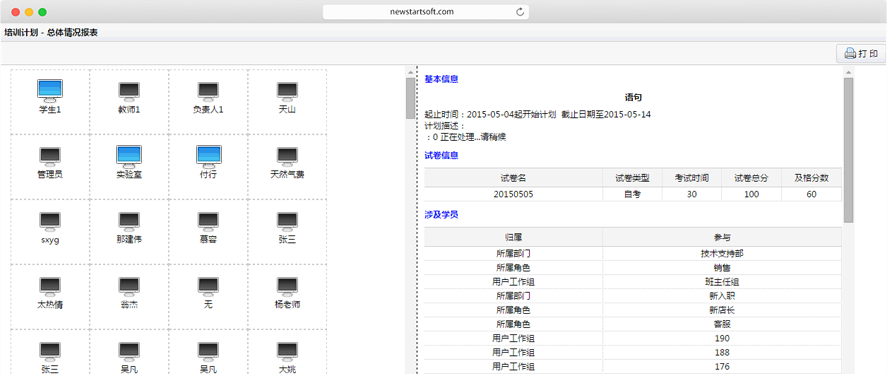Select the 管理员 computer icon

(50, 157)
